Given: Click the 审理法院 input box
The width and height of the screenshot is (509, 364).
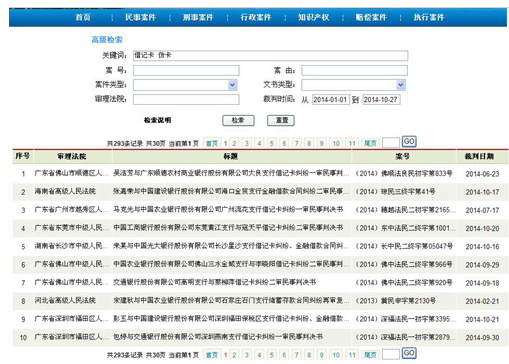Looking at the screenshot, I should [x=186, y=99].
